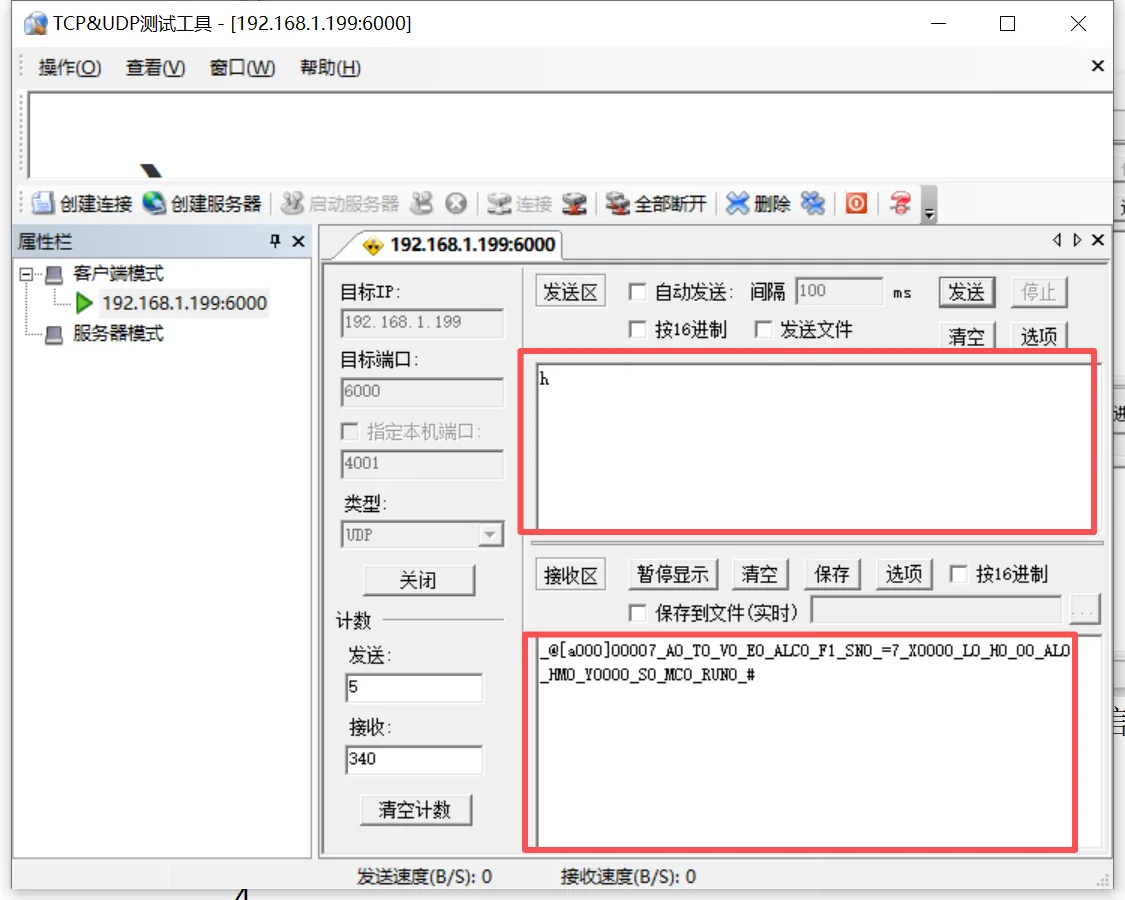Click the blue X 删除 icon
The width and height of the screenshot is (1125, 900).
[737, 204]
